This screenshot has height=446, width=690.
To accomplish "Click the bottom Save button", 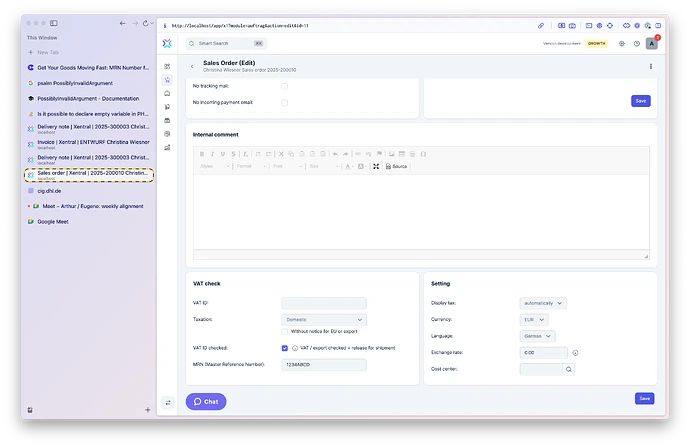I will (644, 398).
